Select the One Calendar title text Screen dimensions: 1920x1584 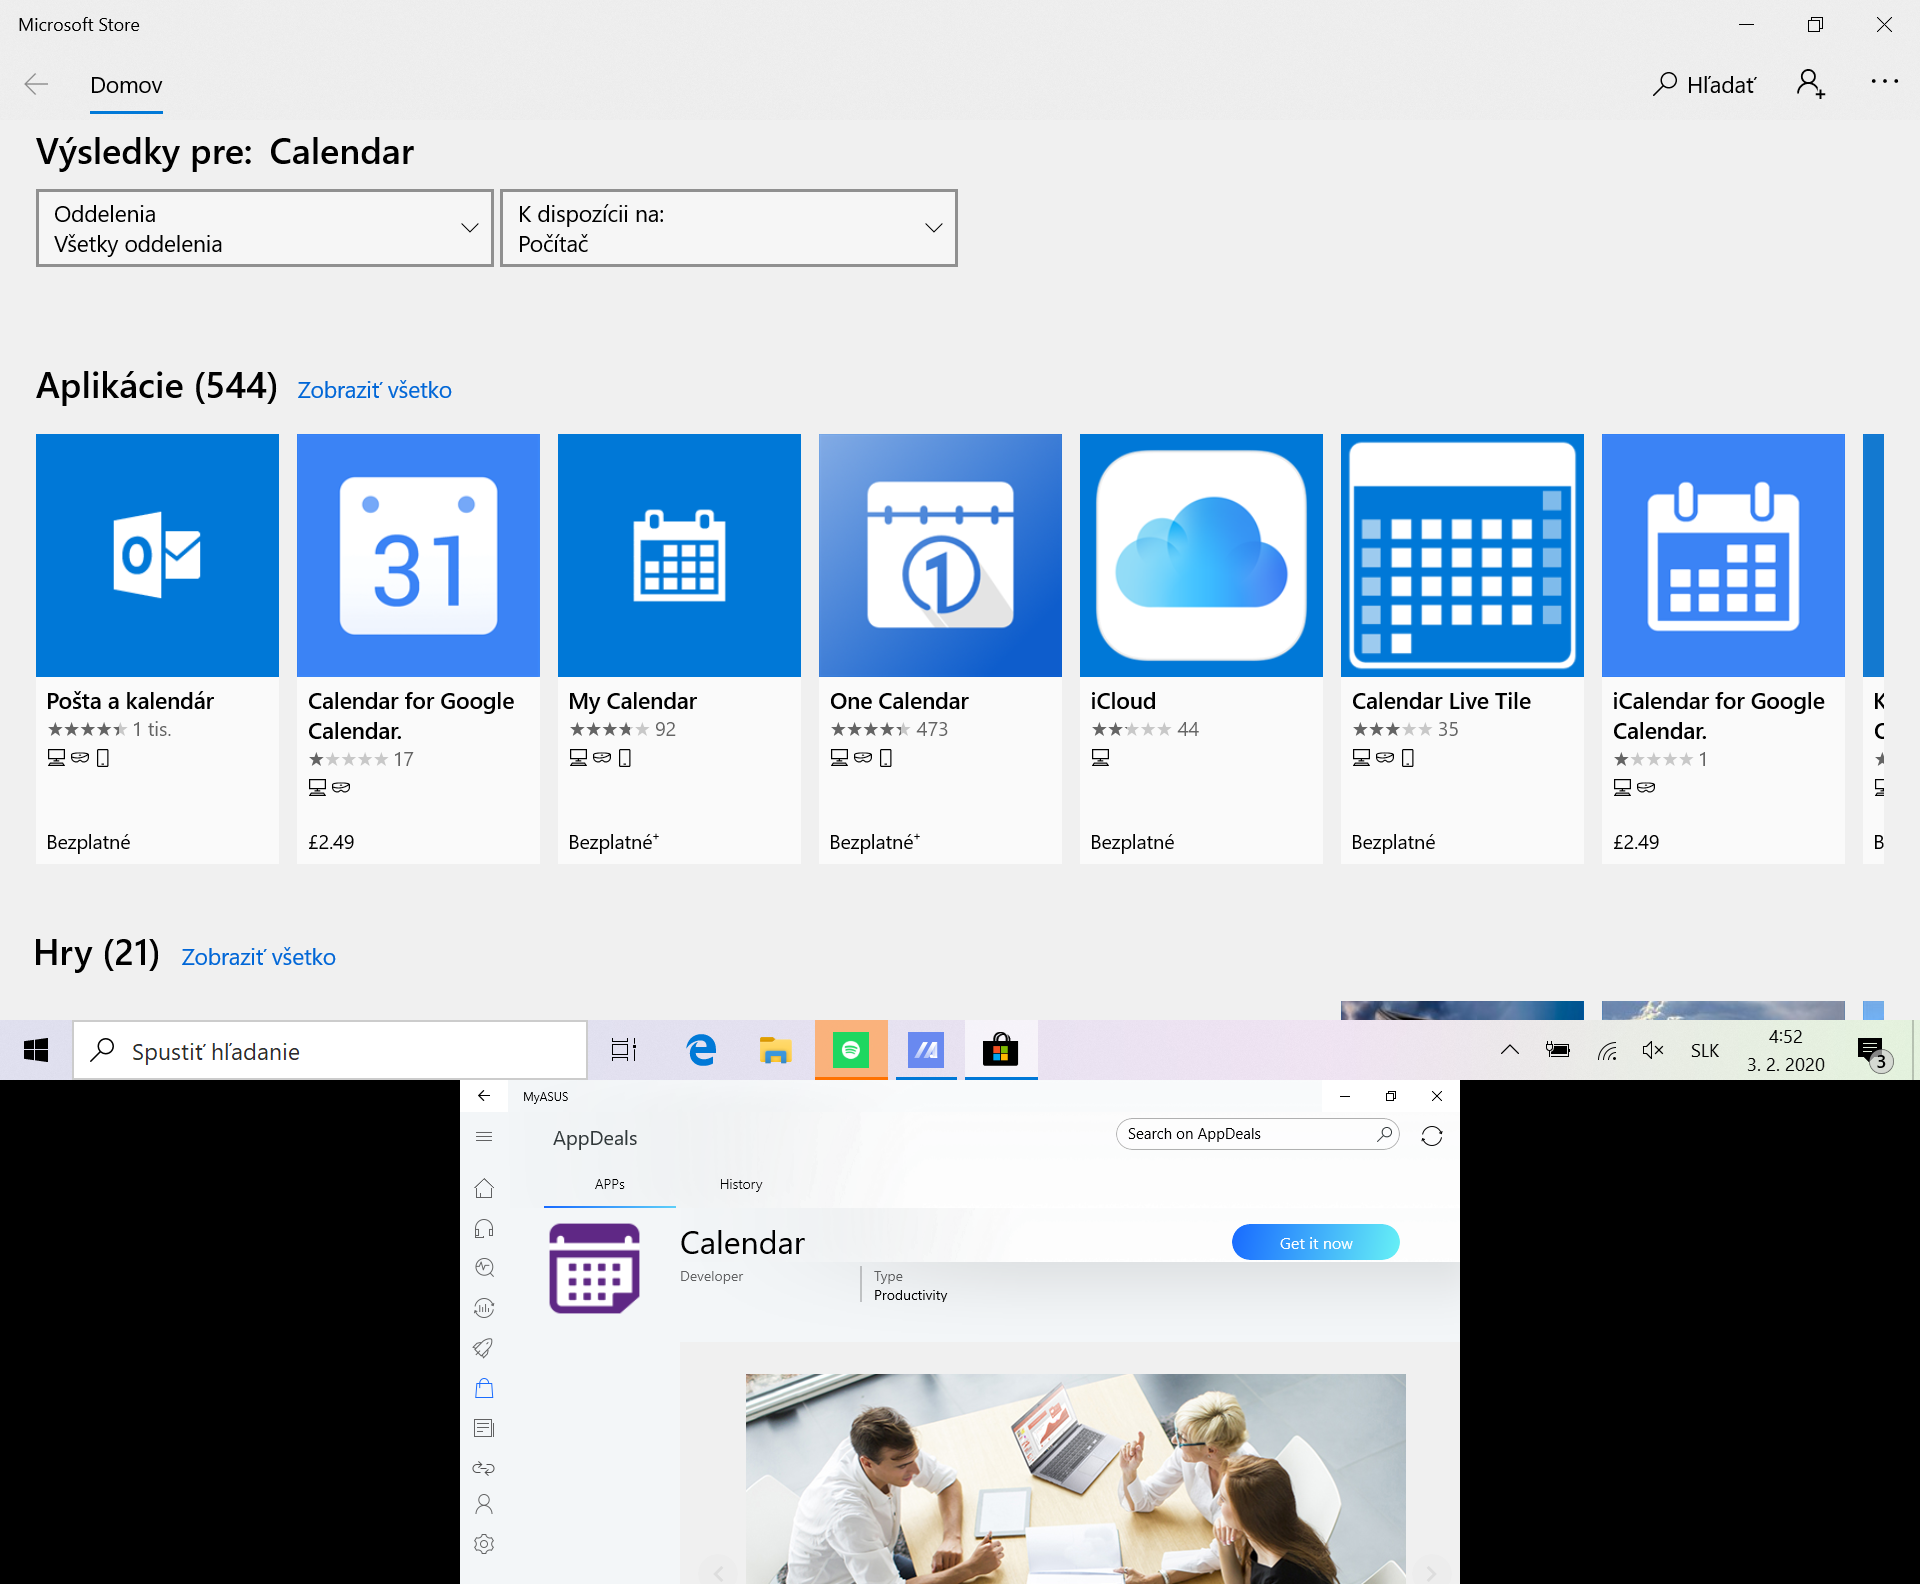899,701
